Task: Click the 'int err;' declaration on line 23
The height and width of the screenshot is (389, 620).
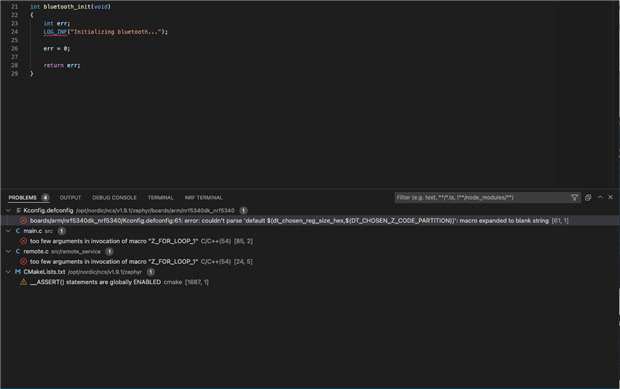Action: coord(57,23)
